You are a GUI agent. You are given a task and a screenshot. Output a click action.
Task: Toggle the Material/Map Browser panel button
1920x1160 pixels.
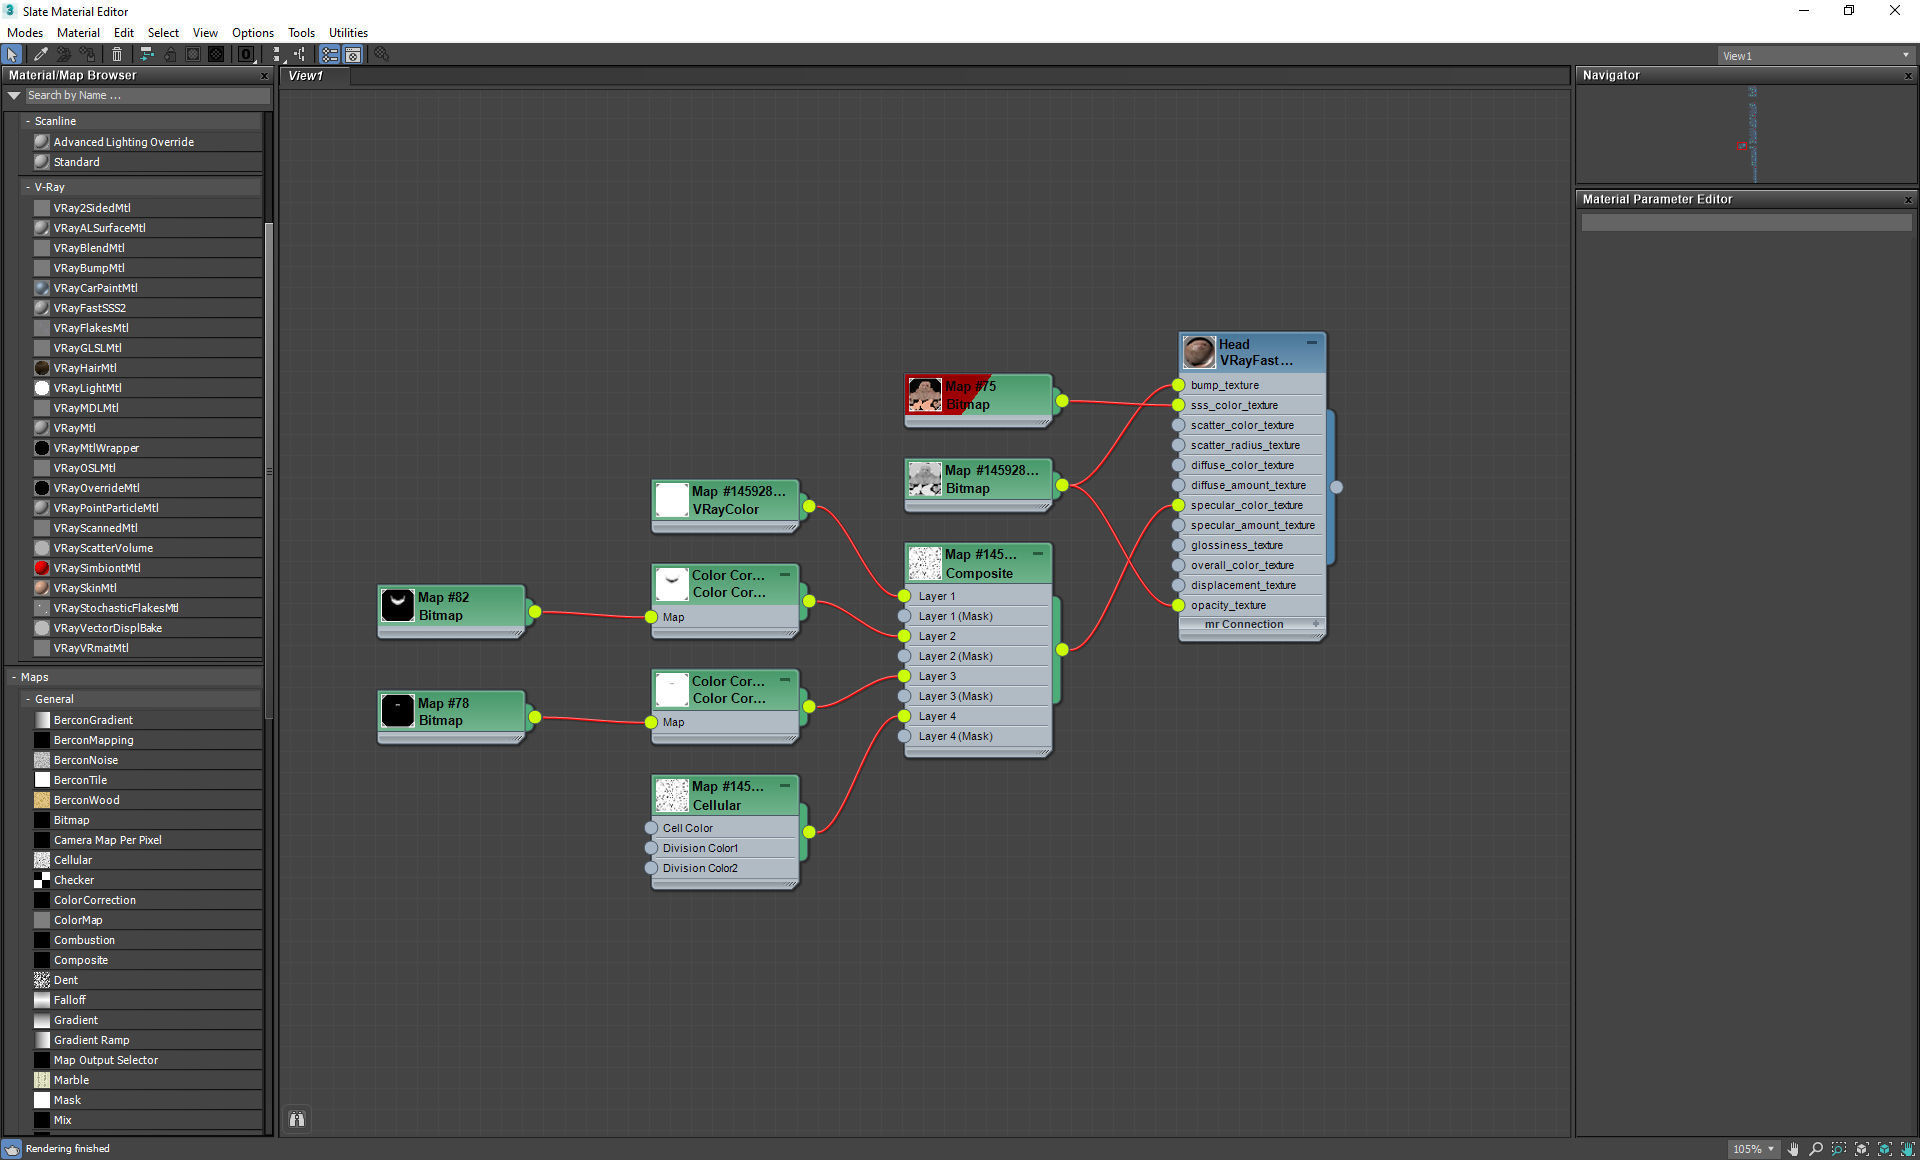pos(329,54)
